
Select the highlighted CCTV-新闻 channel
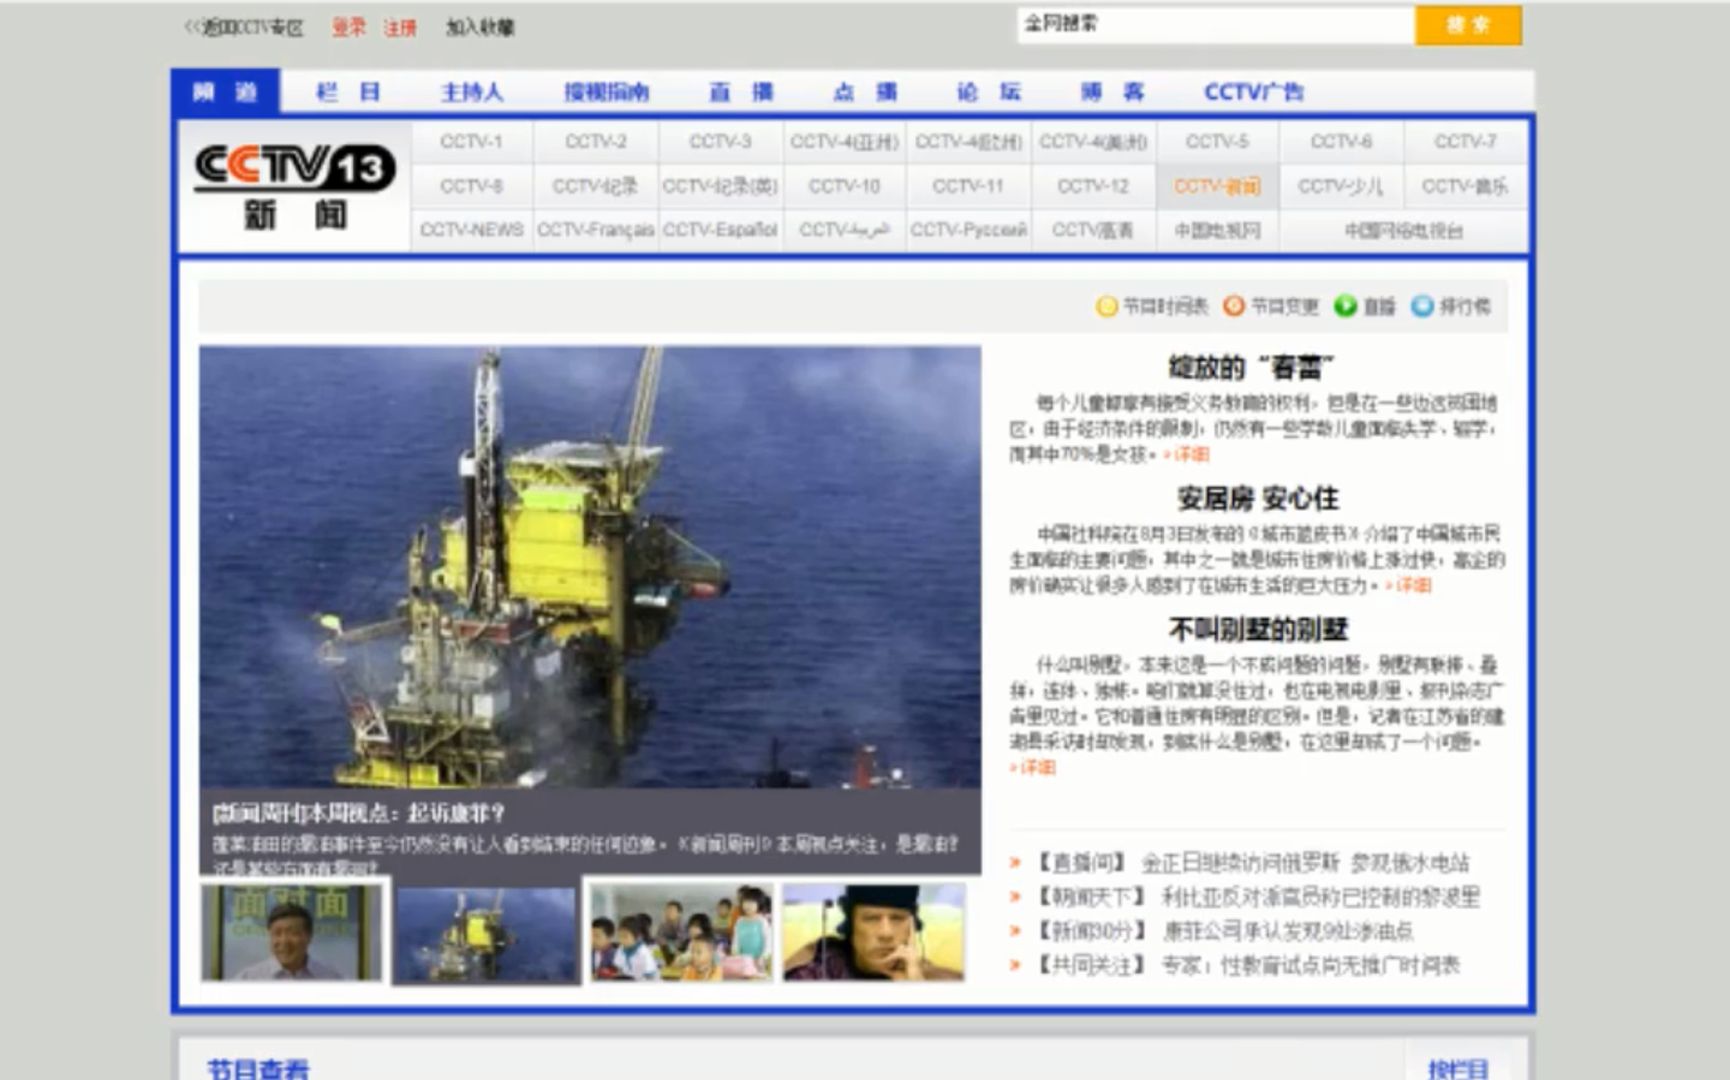coord(1217,186)
